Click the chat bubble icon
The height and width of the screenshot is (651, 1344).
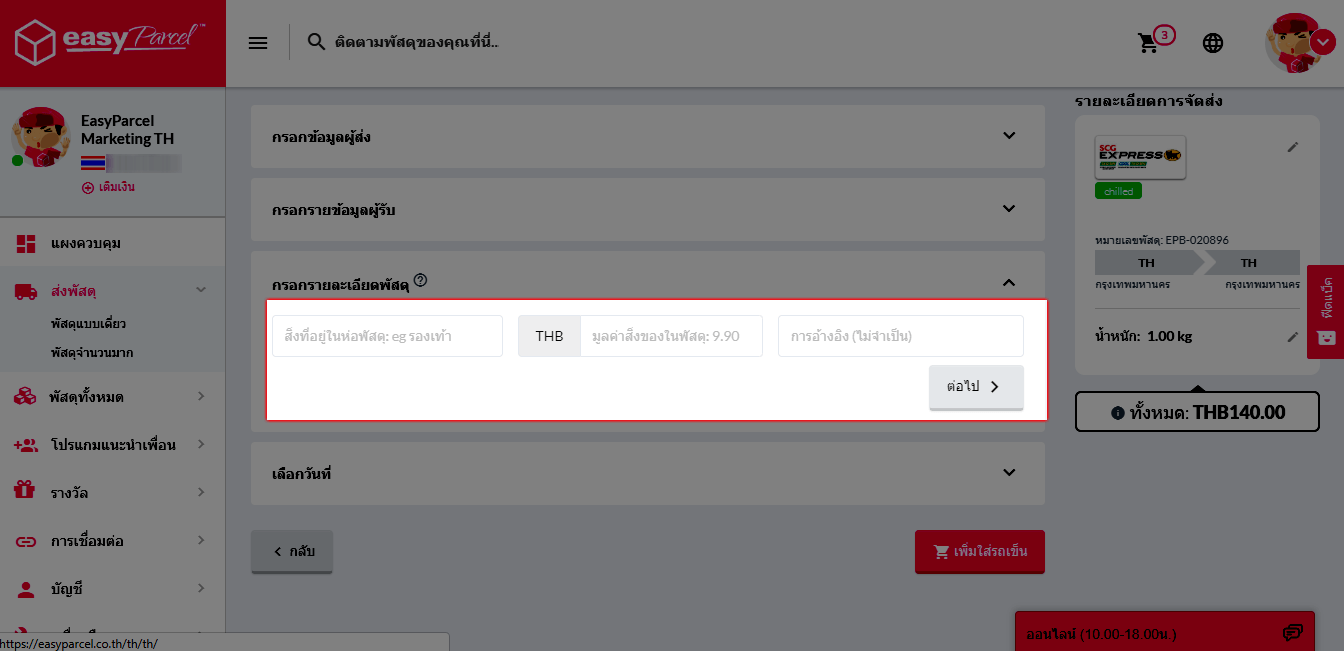tap(1293, 632)
